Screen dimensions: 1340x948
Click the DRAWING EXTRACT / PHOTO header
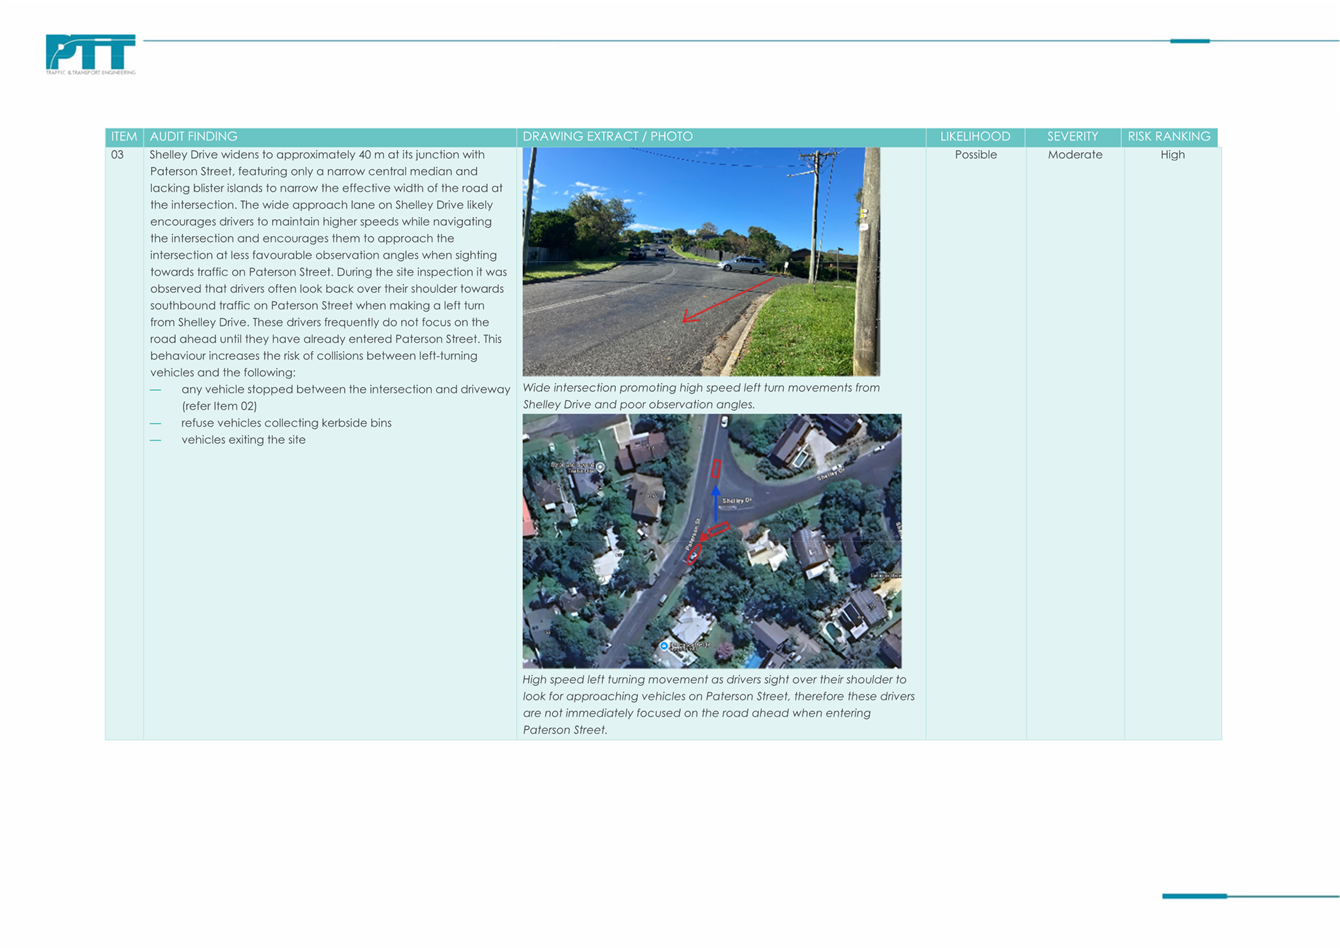(x=607, y=137)
